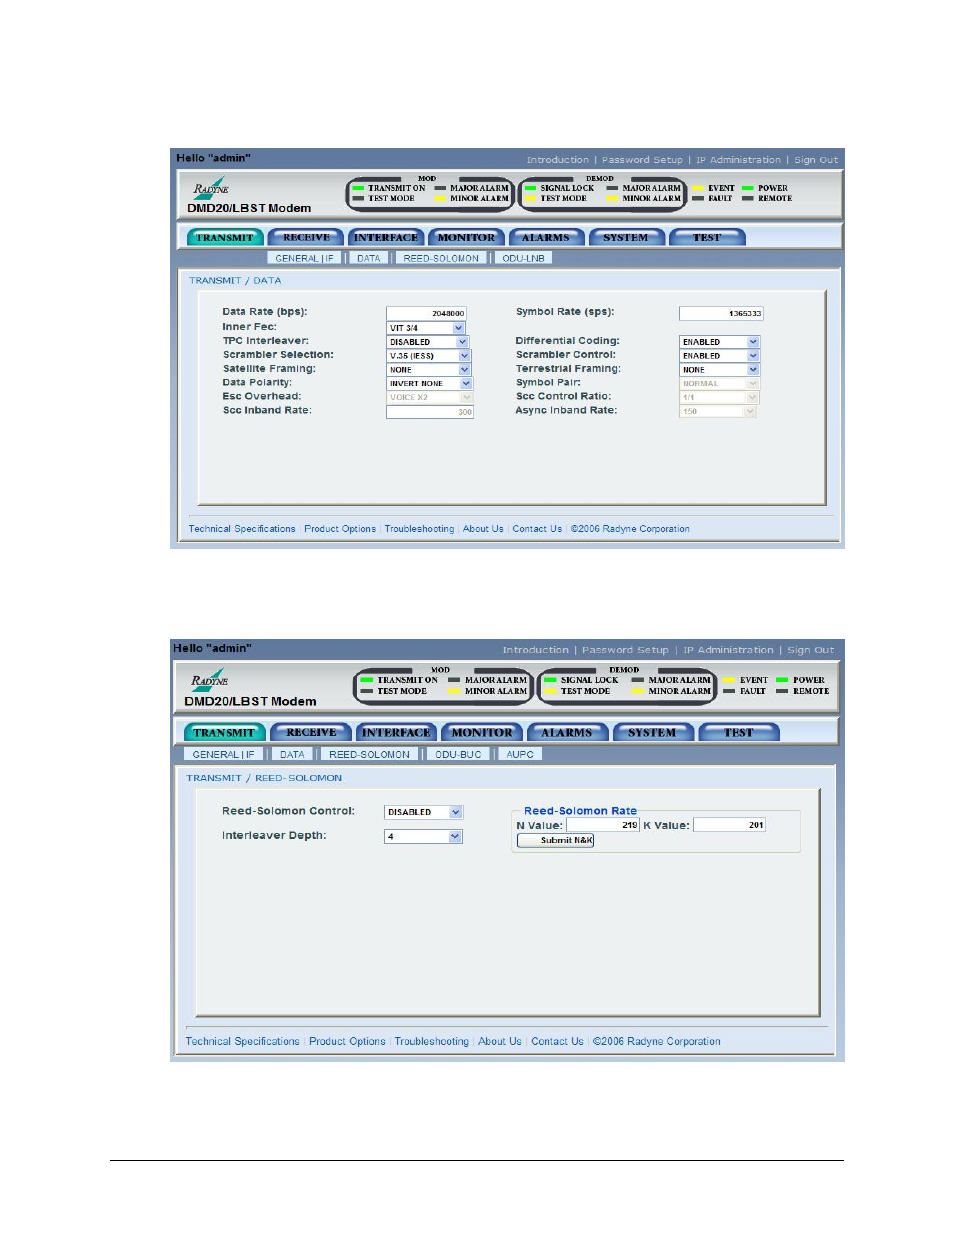Click the Data Rate (bps) field
The height and width of the screenshot is (1235, 954).
pyautogui.click(x=426, y=313)
